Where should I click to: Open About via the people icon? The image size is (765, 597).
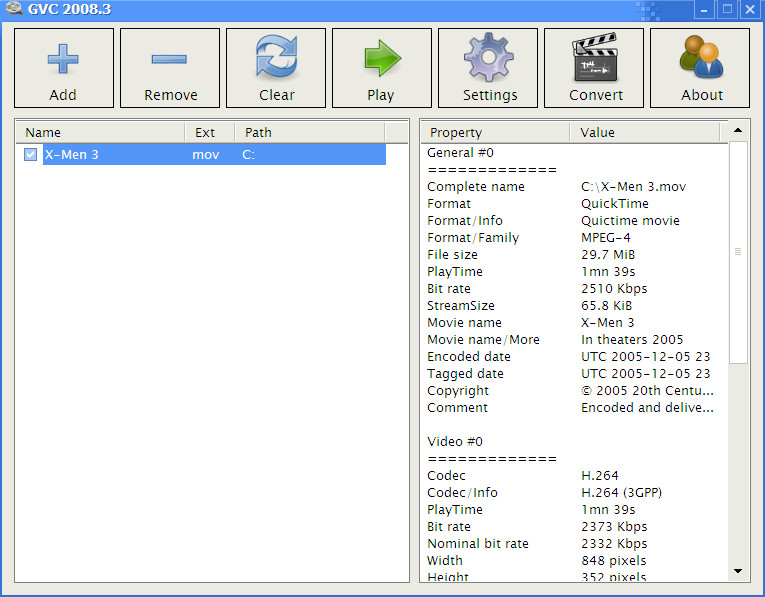point(701,57)
